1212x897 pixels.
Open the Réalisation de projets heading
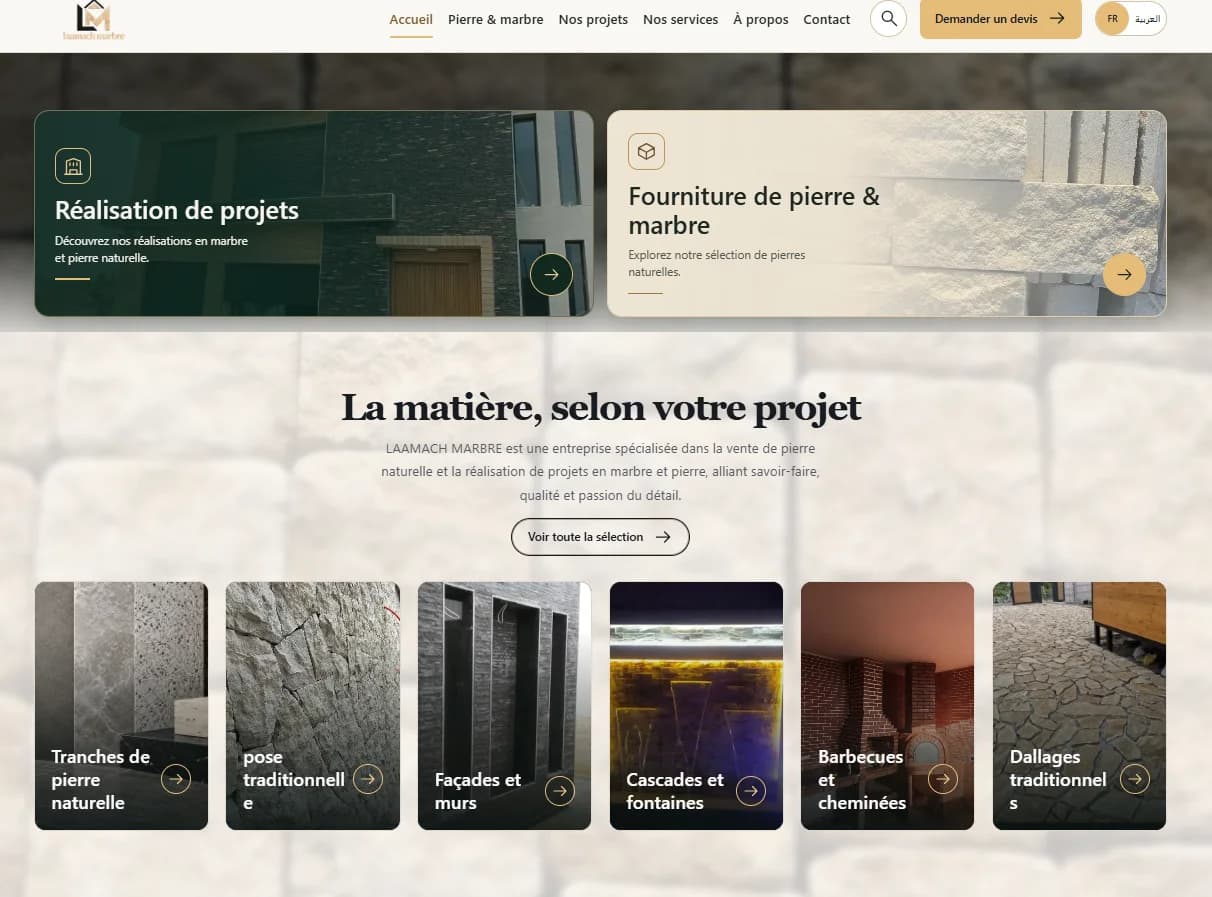click(x=177, y=210)
